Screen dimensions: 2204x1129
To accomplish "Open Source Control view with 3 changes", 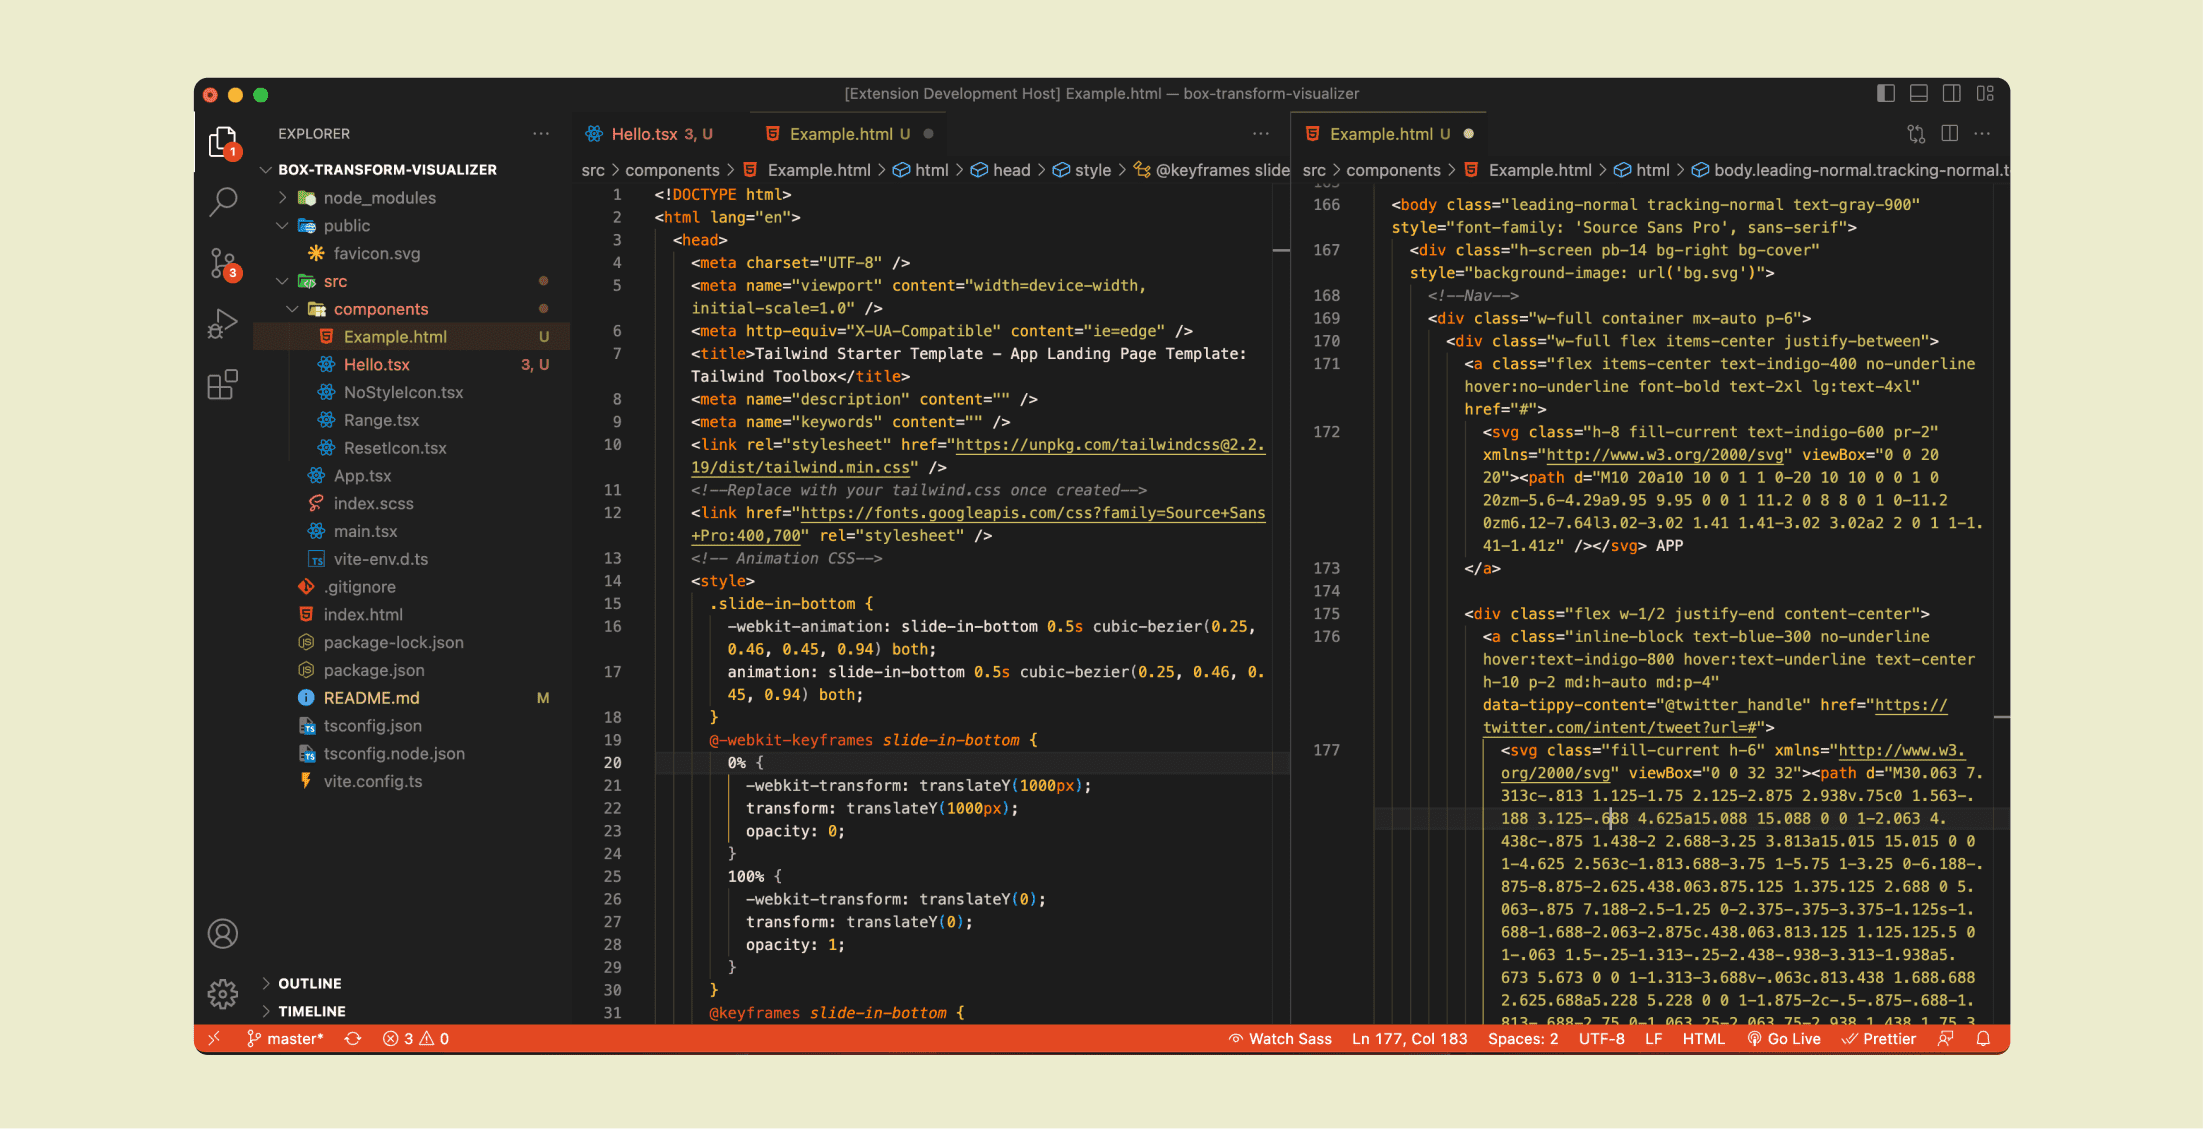I will coord(222,264).
